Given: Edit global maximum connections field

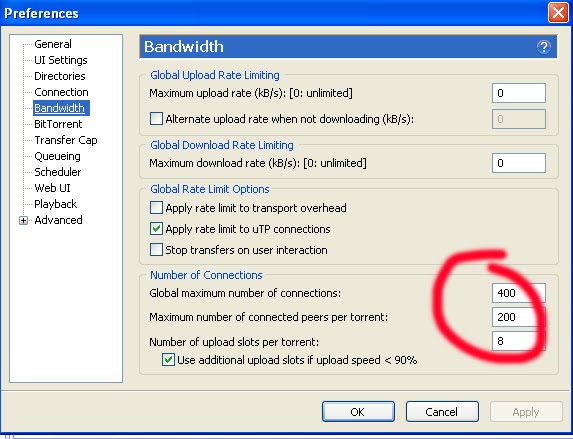Looking at the screenshot, I should click(519, 293).
